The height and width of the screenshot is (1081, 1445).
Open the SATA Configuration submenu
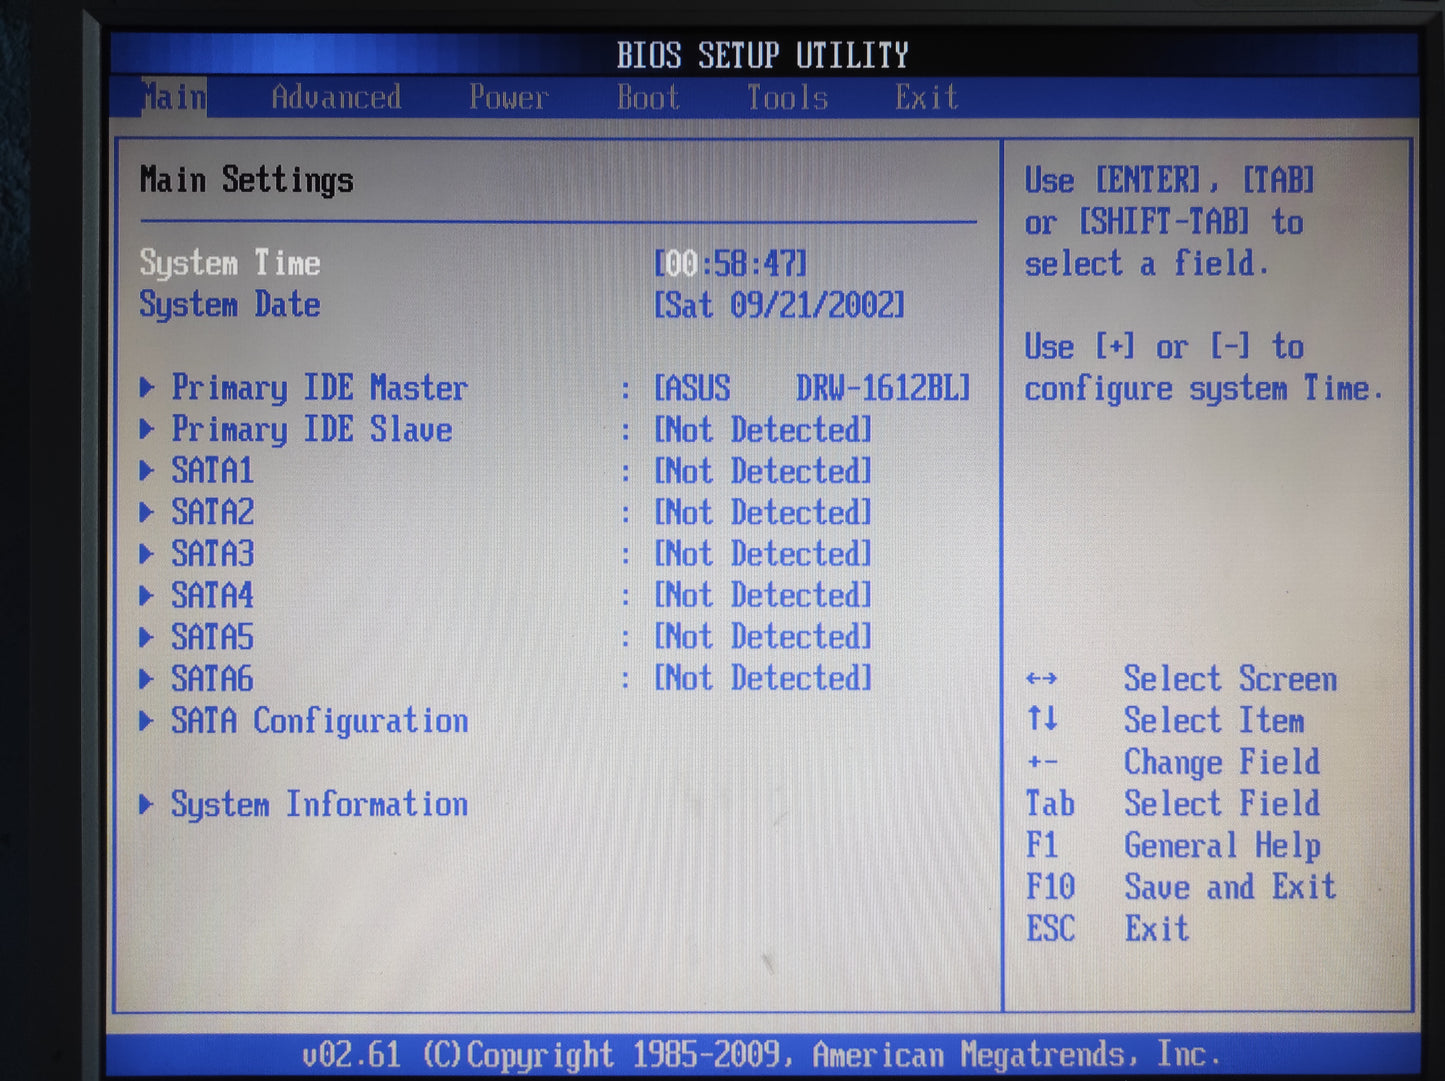tap(319, 721)
